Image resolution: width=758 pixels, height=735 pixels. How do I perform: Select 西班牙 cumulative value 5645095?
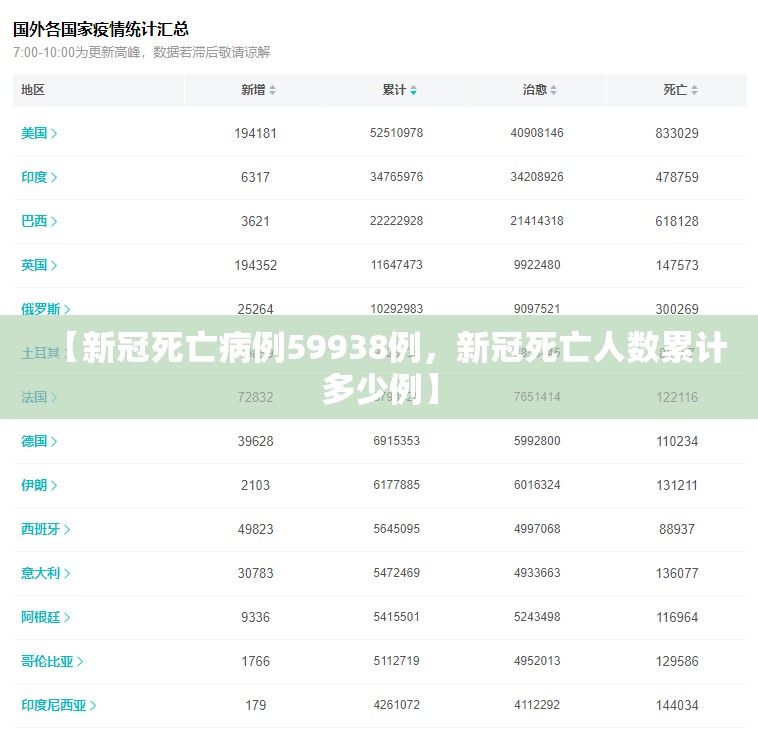point(396,529)
